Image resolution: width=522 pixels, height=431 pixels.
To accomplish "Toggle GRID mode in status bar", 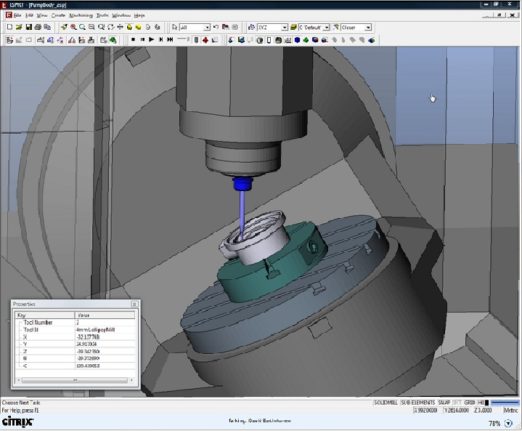I will coord(469,402).
